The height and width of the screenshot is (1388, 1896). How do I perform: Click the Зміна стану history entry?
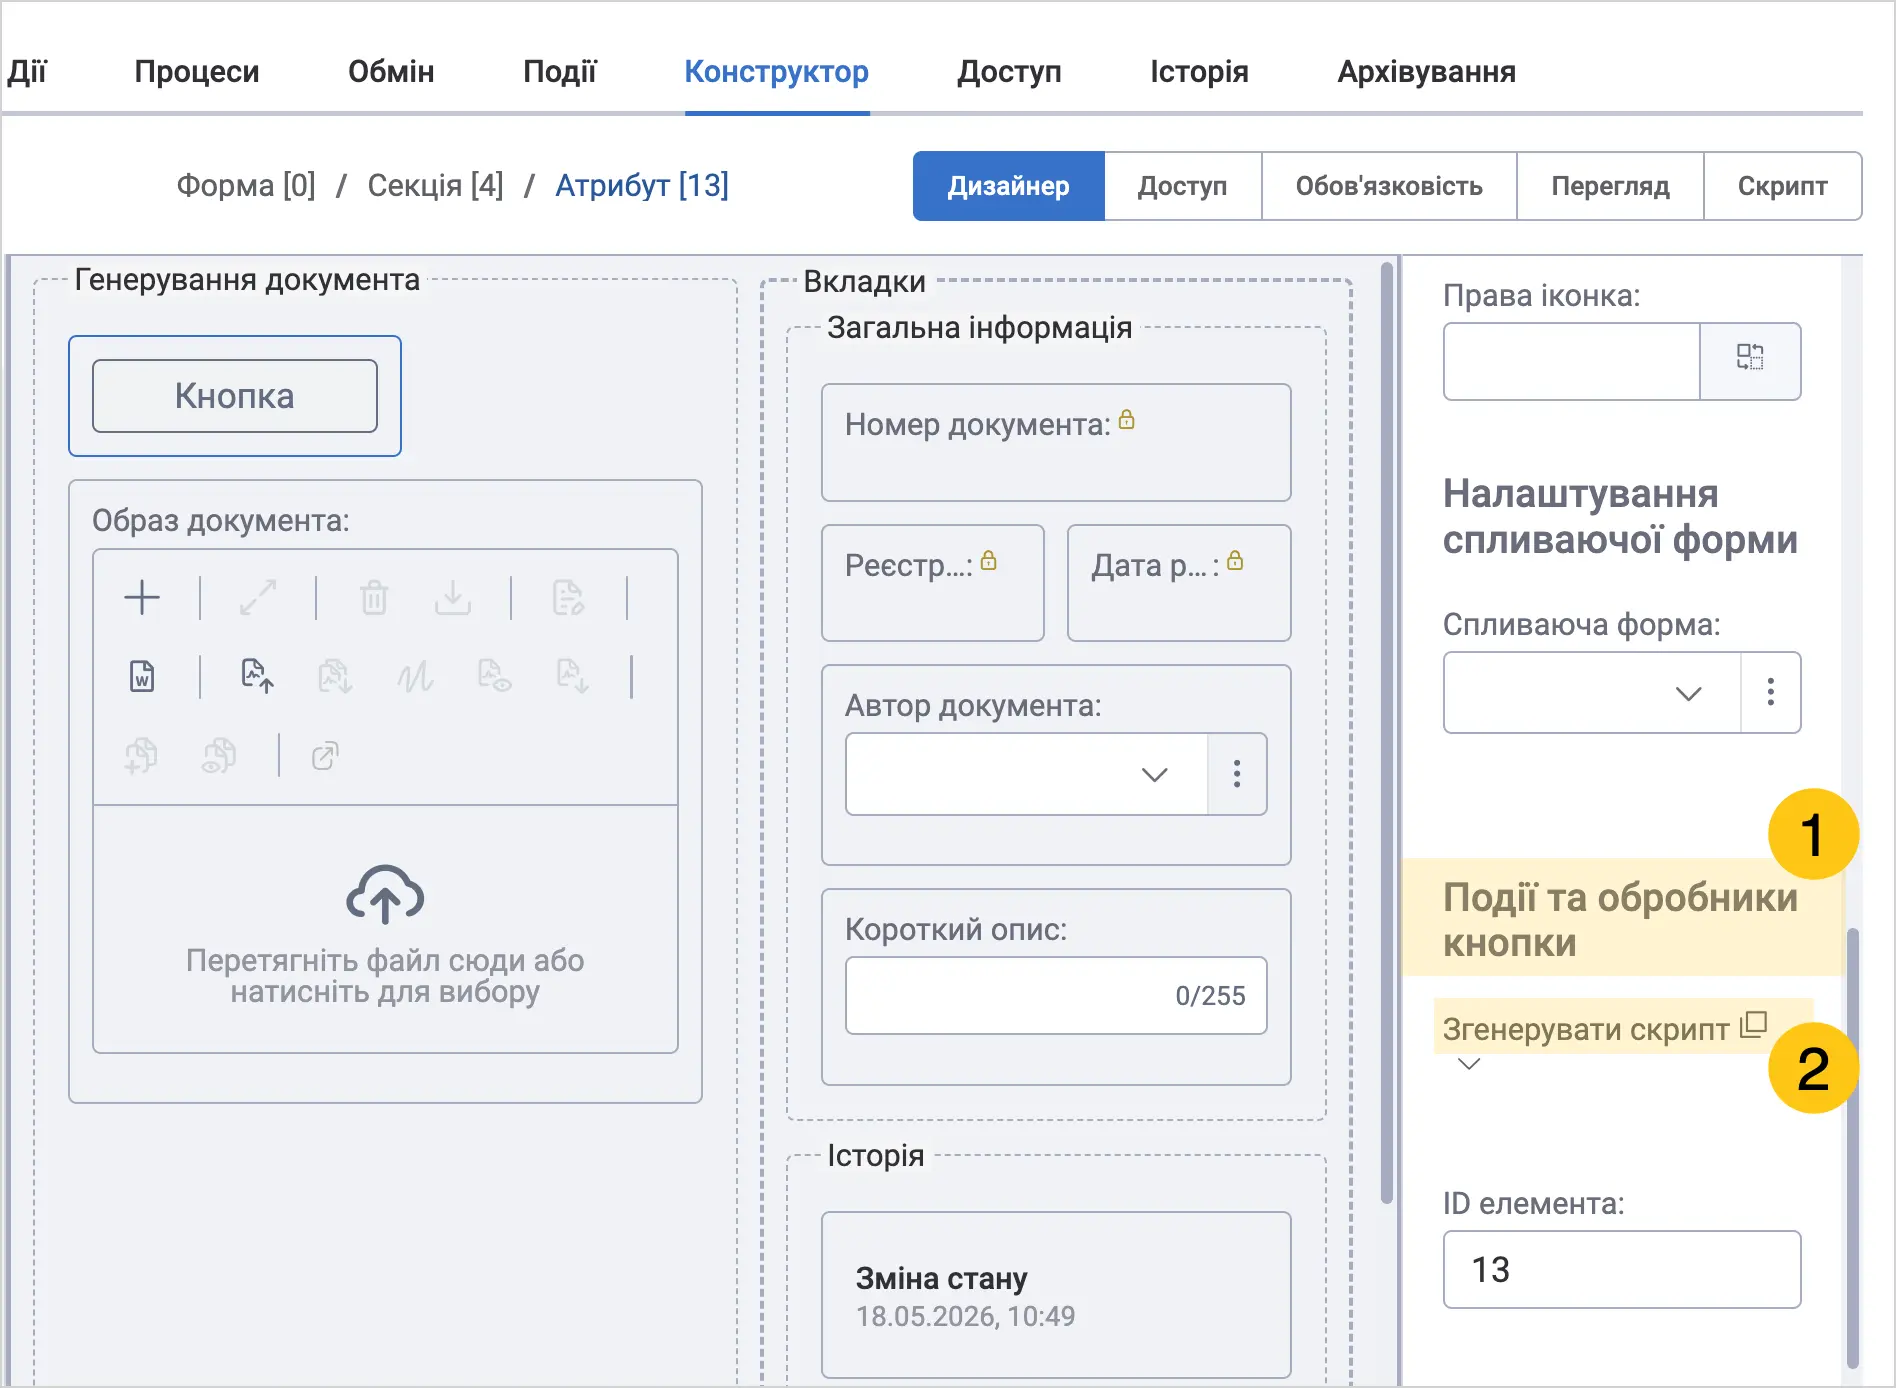(1056, 1296)
